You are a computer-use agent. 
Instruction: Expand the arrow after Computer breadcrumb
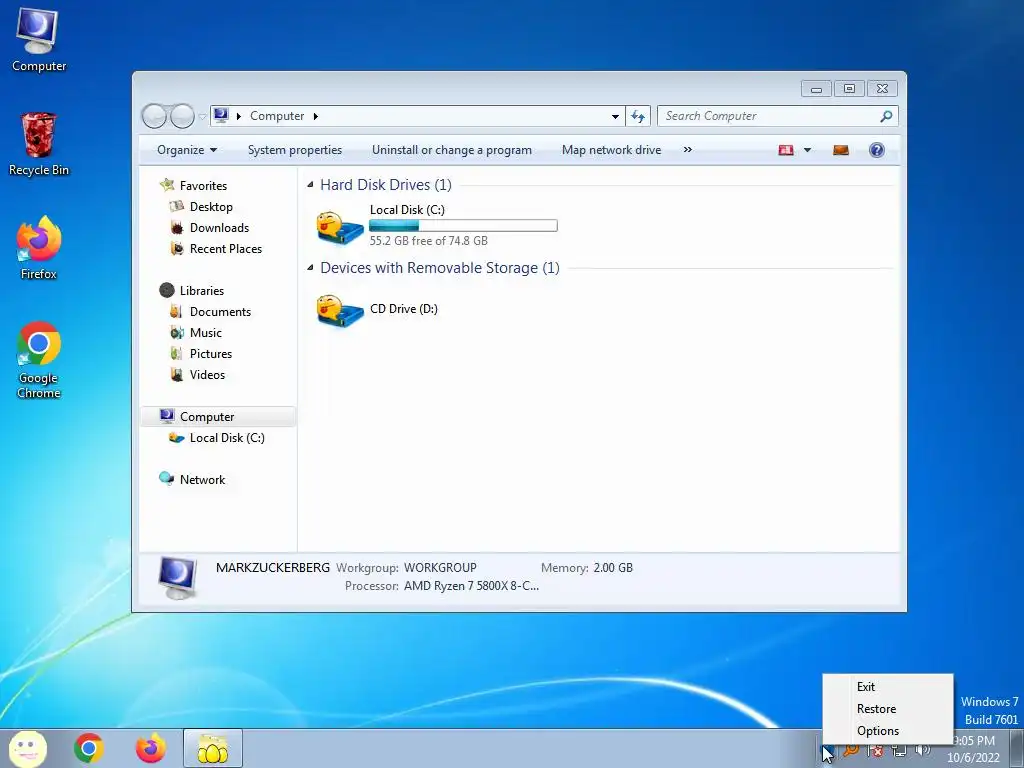coord(315,116)
